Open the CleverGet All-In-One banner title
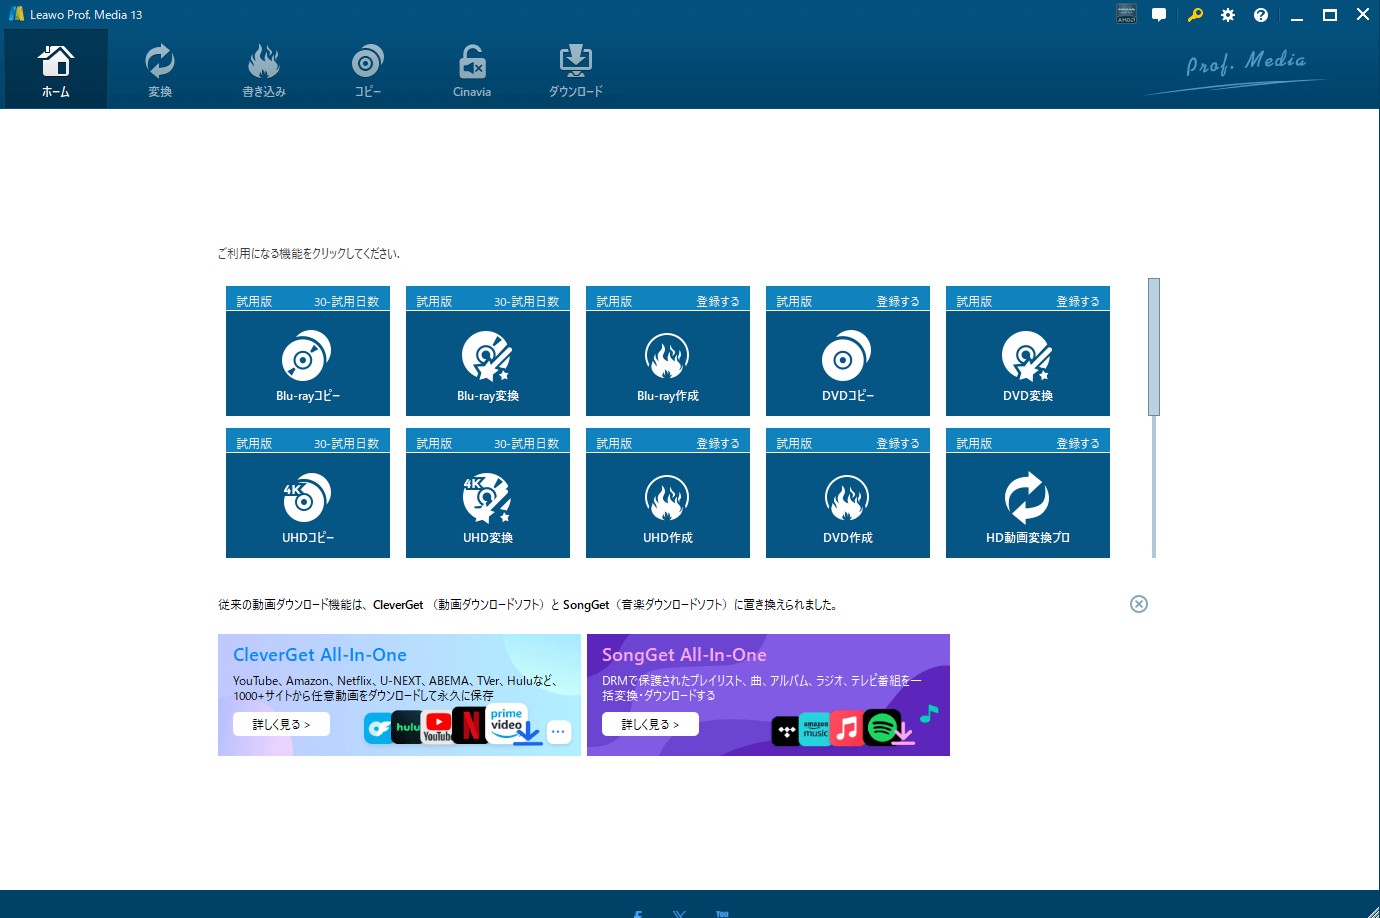1380x918 pixels. [320, 655]
